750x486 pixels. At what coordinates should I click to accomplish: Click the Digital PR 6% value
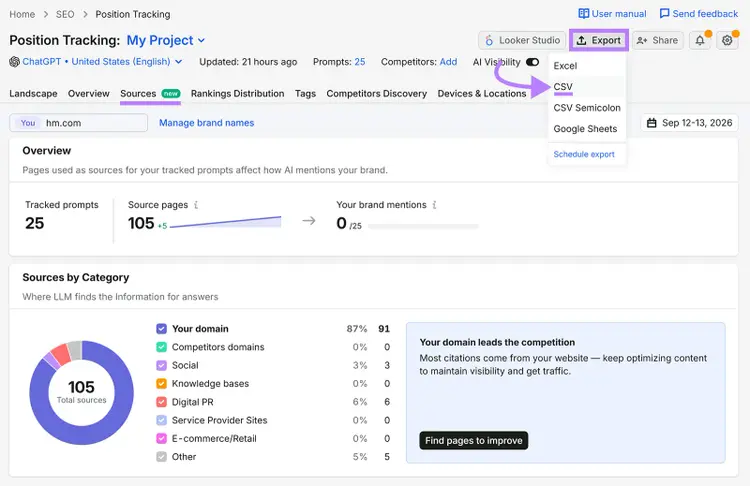(360, 402)
